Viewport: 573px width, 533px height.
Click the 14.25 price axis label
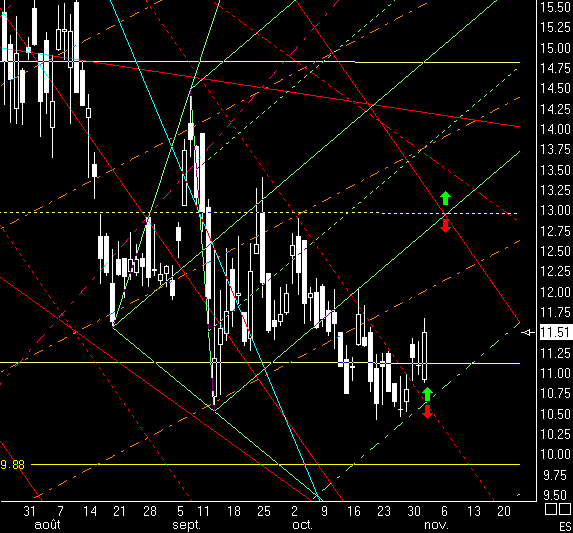pyautogui.click(x=555, y=109)
